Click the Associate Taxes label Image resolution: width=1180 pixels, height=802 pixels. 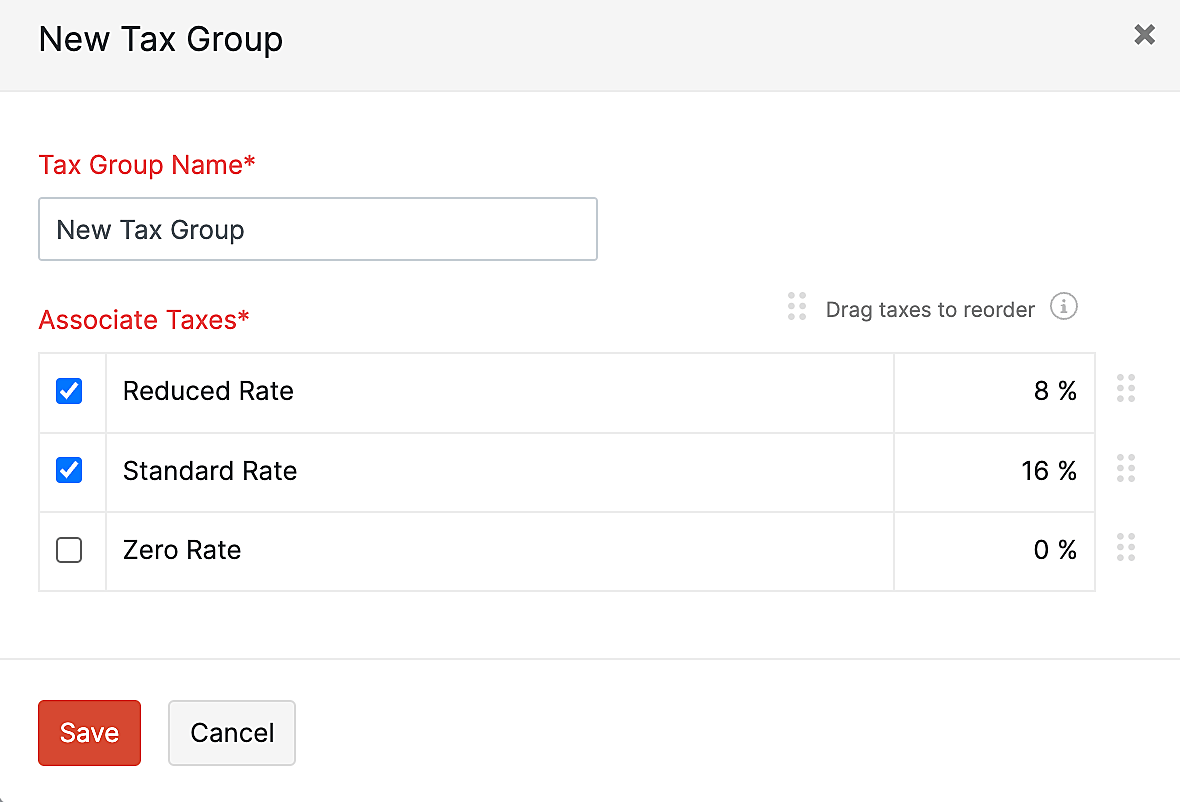click(x=143, y=319)
